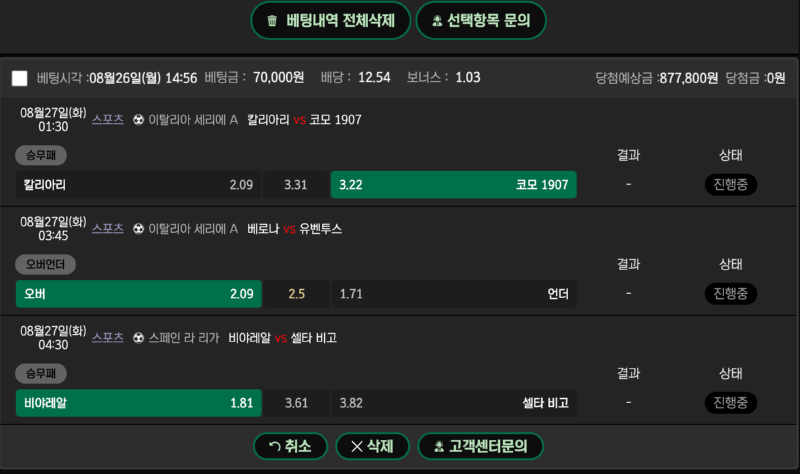Screen dimensions: 800x474
Task: Choose the 언더 1.71 option
Action: tap(454, 294)
